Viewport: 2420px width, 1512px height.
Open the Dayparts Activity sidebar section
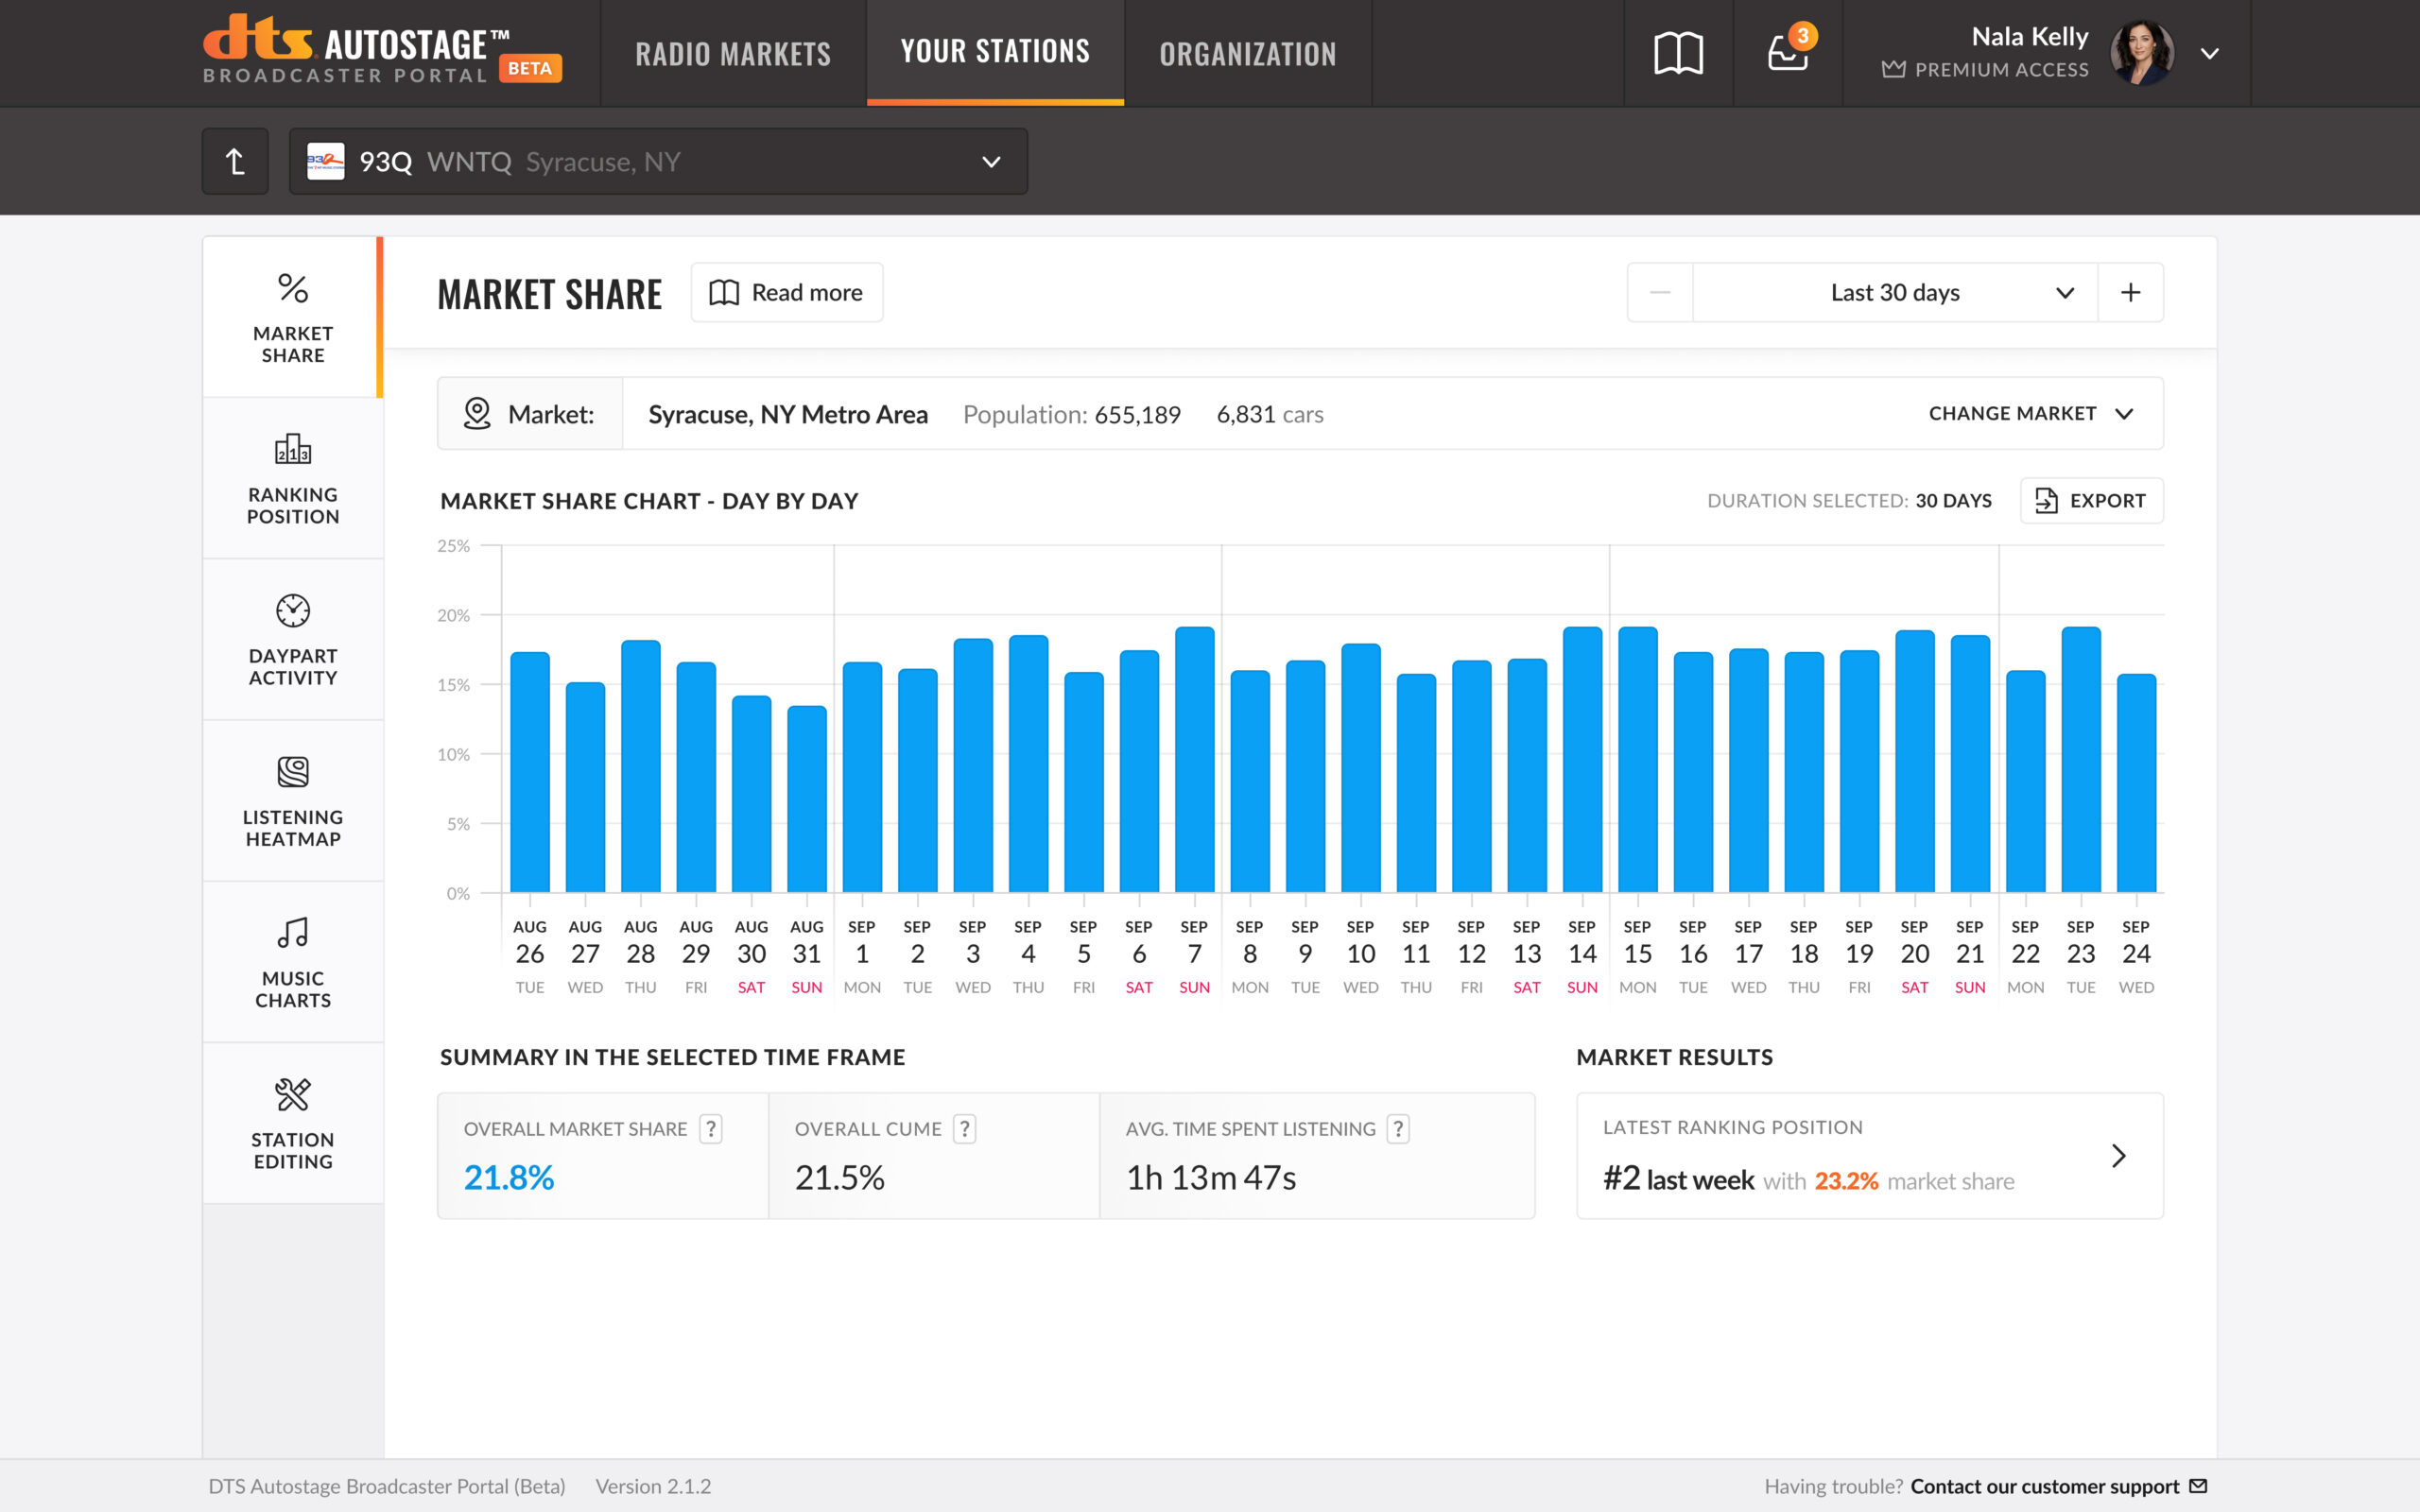pos(293,640)
